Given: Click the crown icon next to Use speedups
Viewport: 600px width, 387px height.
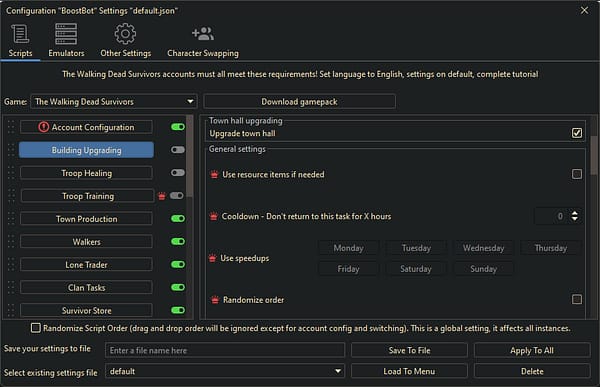Looking at the screenshot, I should tap(212, 258).
